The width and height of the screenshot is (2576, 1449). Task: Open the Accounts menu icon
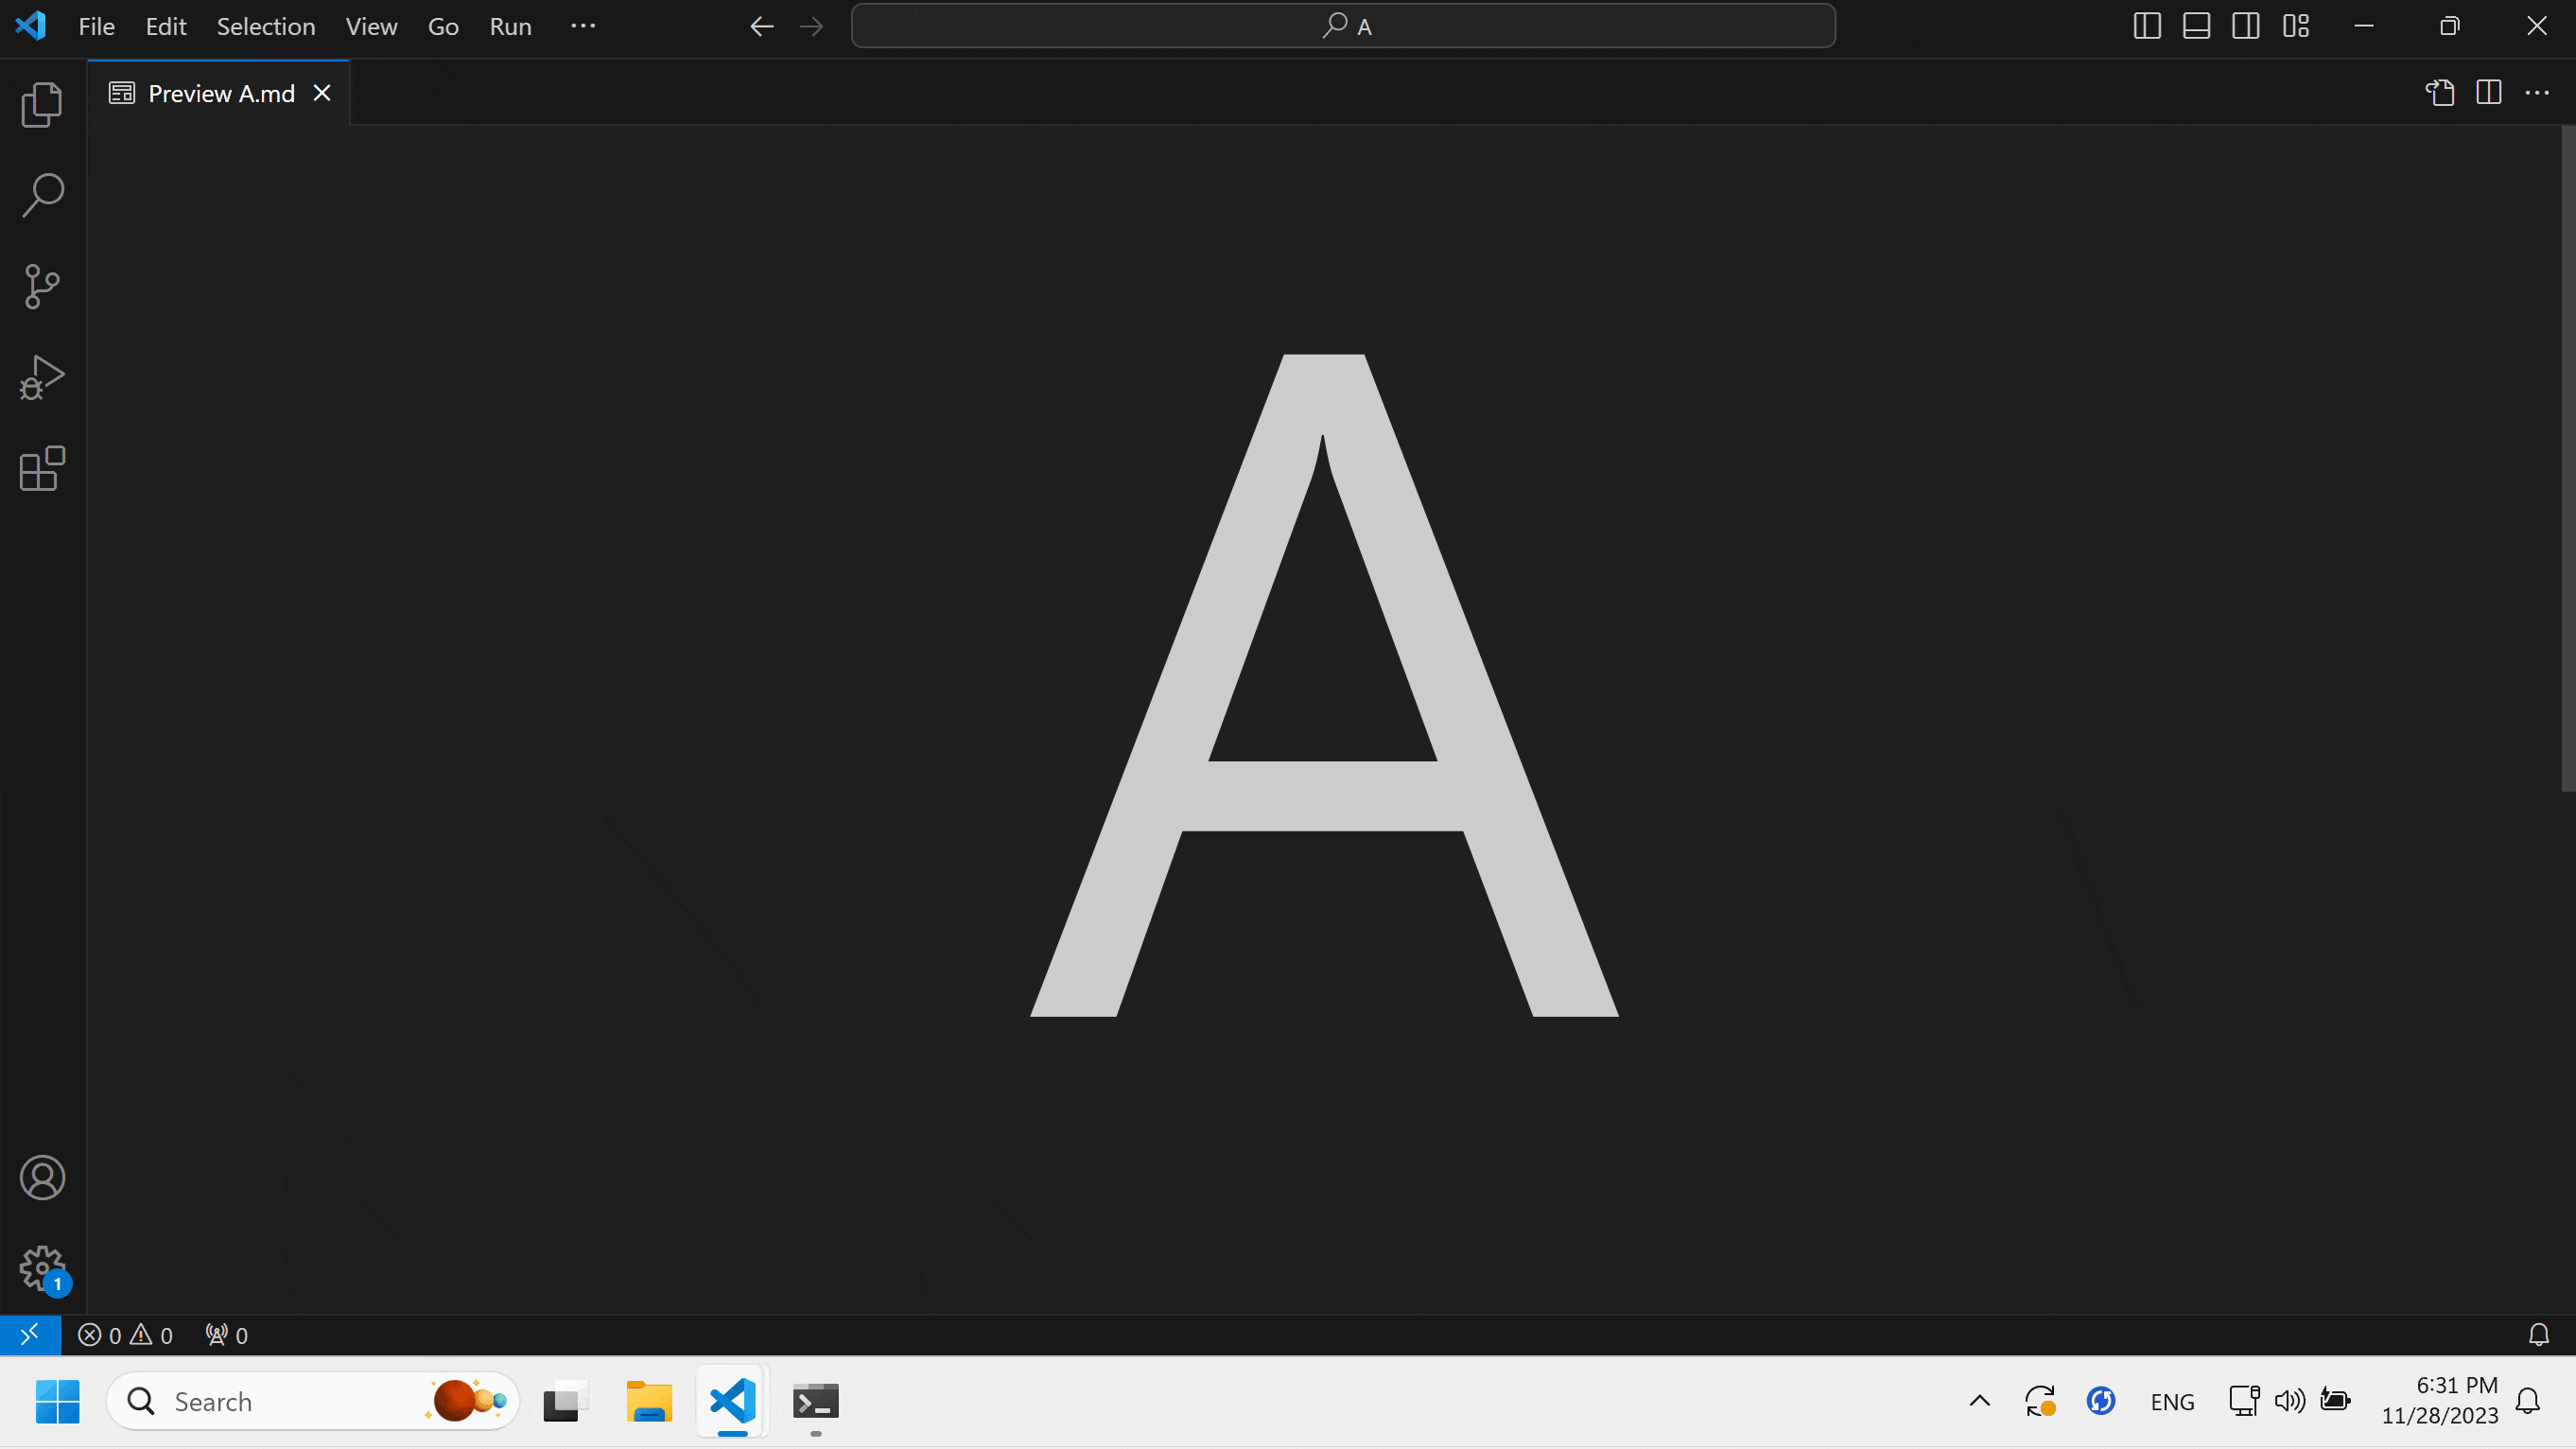pyautogui.click(x=42, y=1177)
